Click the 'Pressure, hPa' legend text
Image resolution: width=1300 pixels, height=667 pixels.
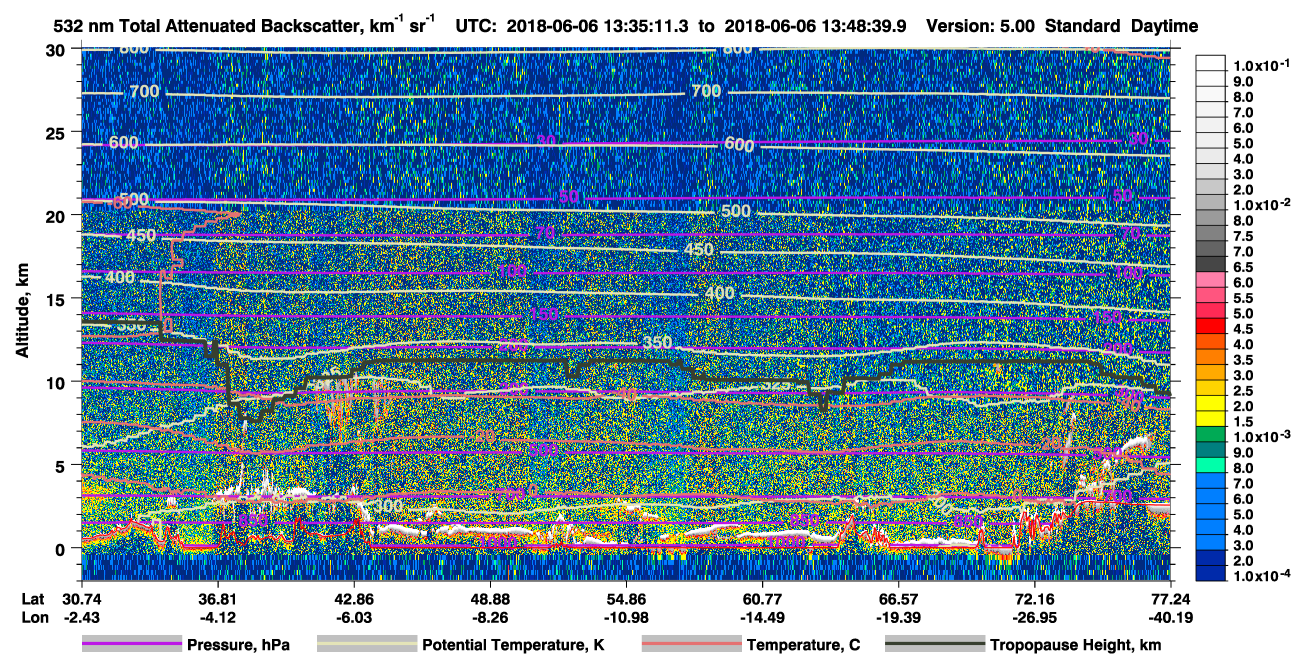239,645
